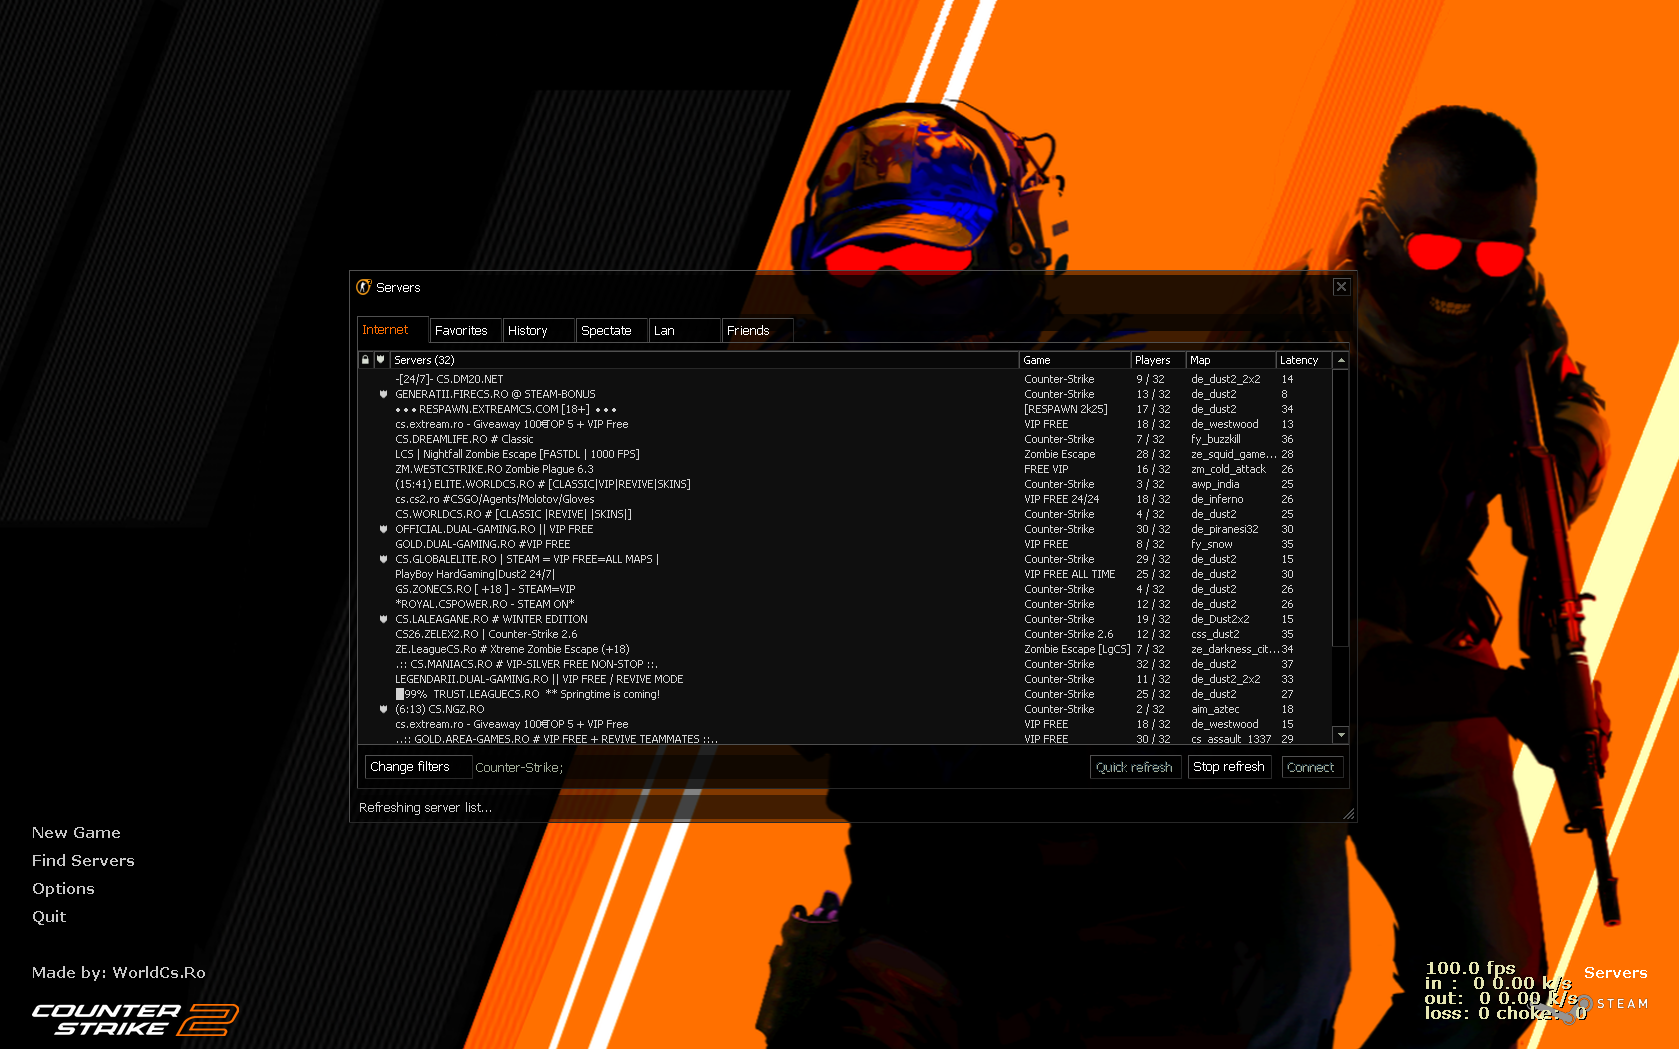
Task: Select TRUST.LEAGUECS.RO Springtime server
Action: tap(844, 694)
